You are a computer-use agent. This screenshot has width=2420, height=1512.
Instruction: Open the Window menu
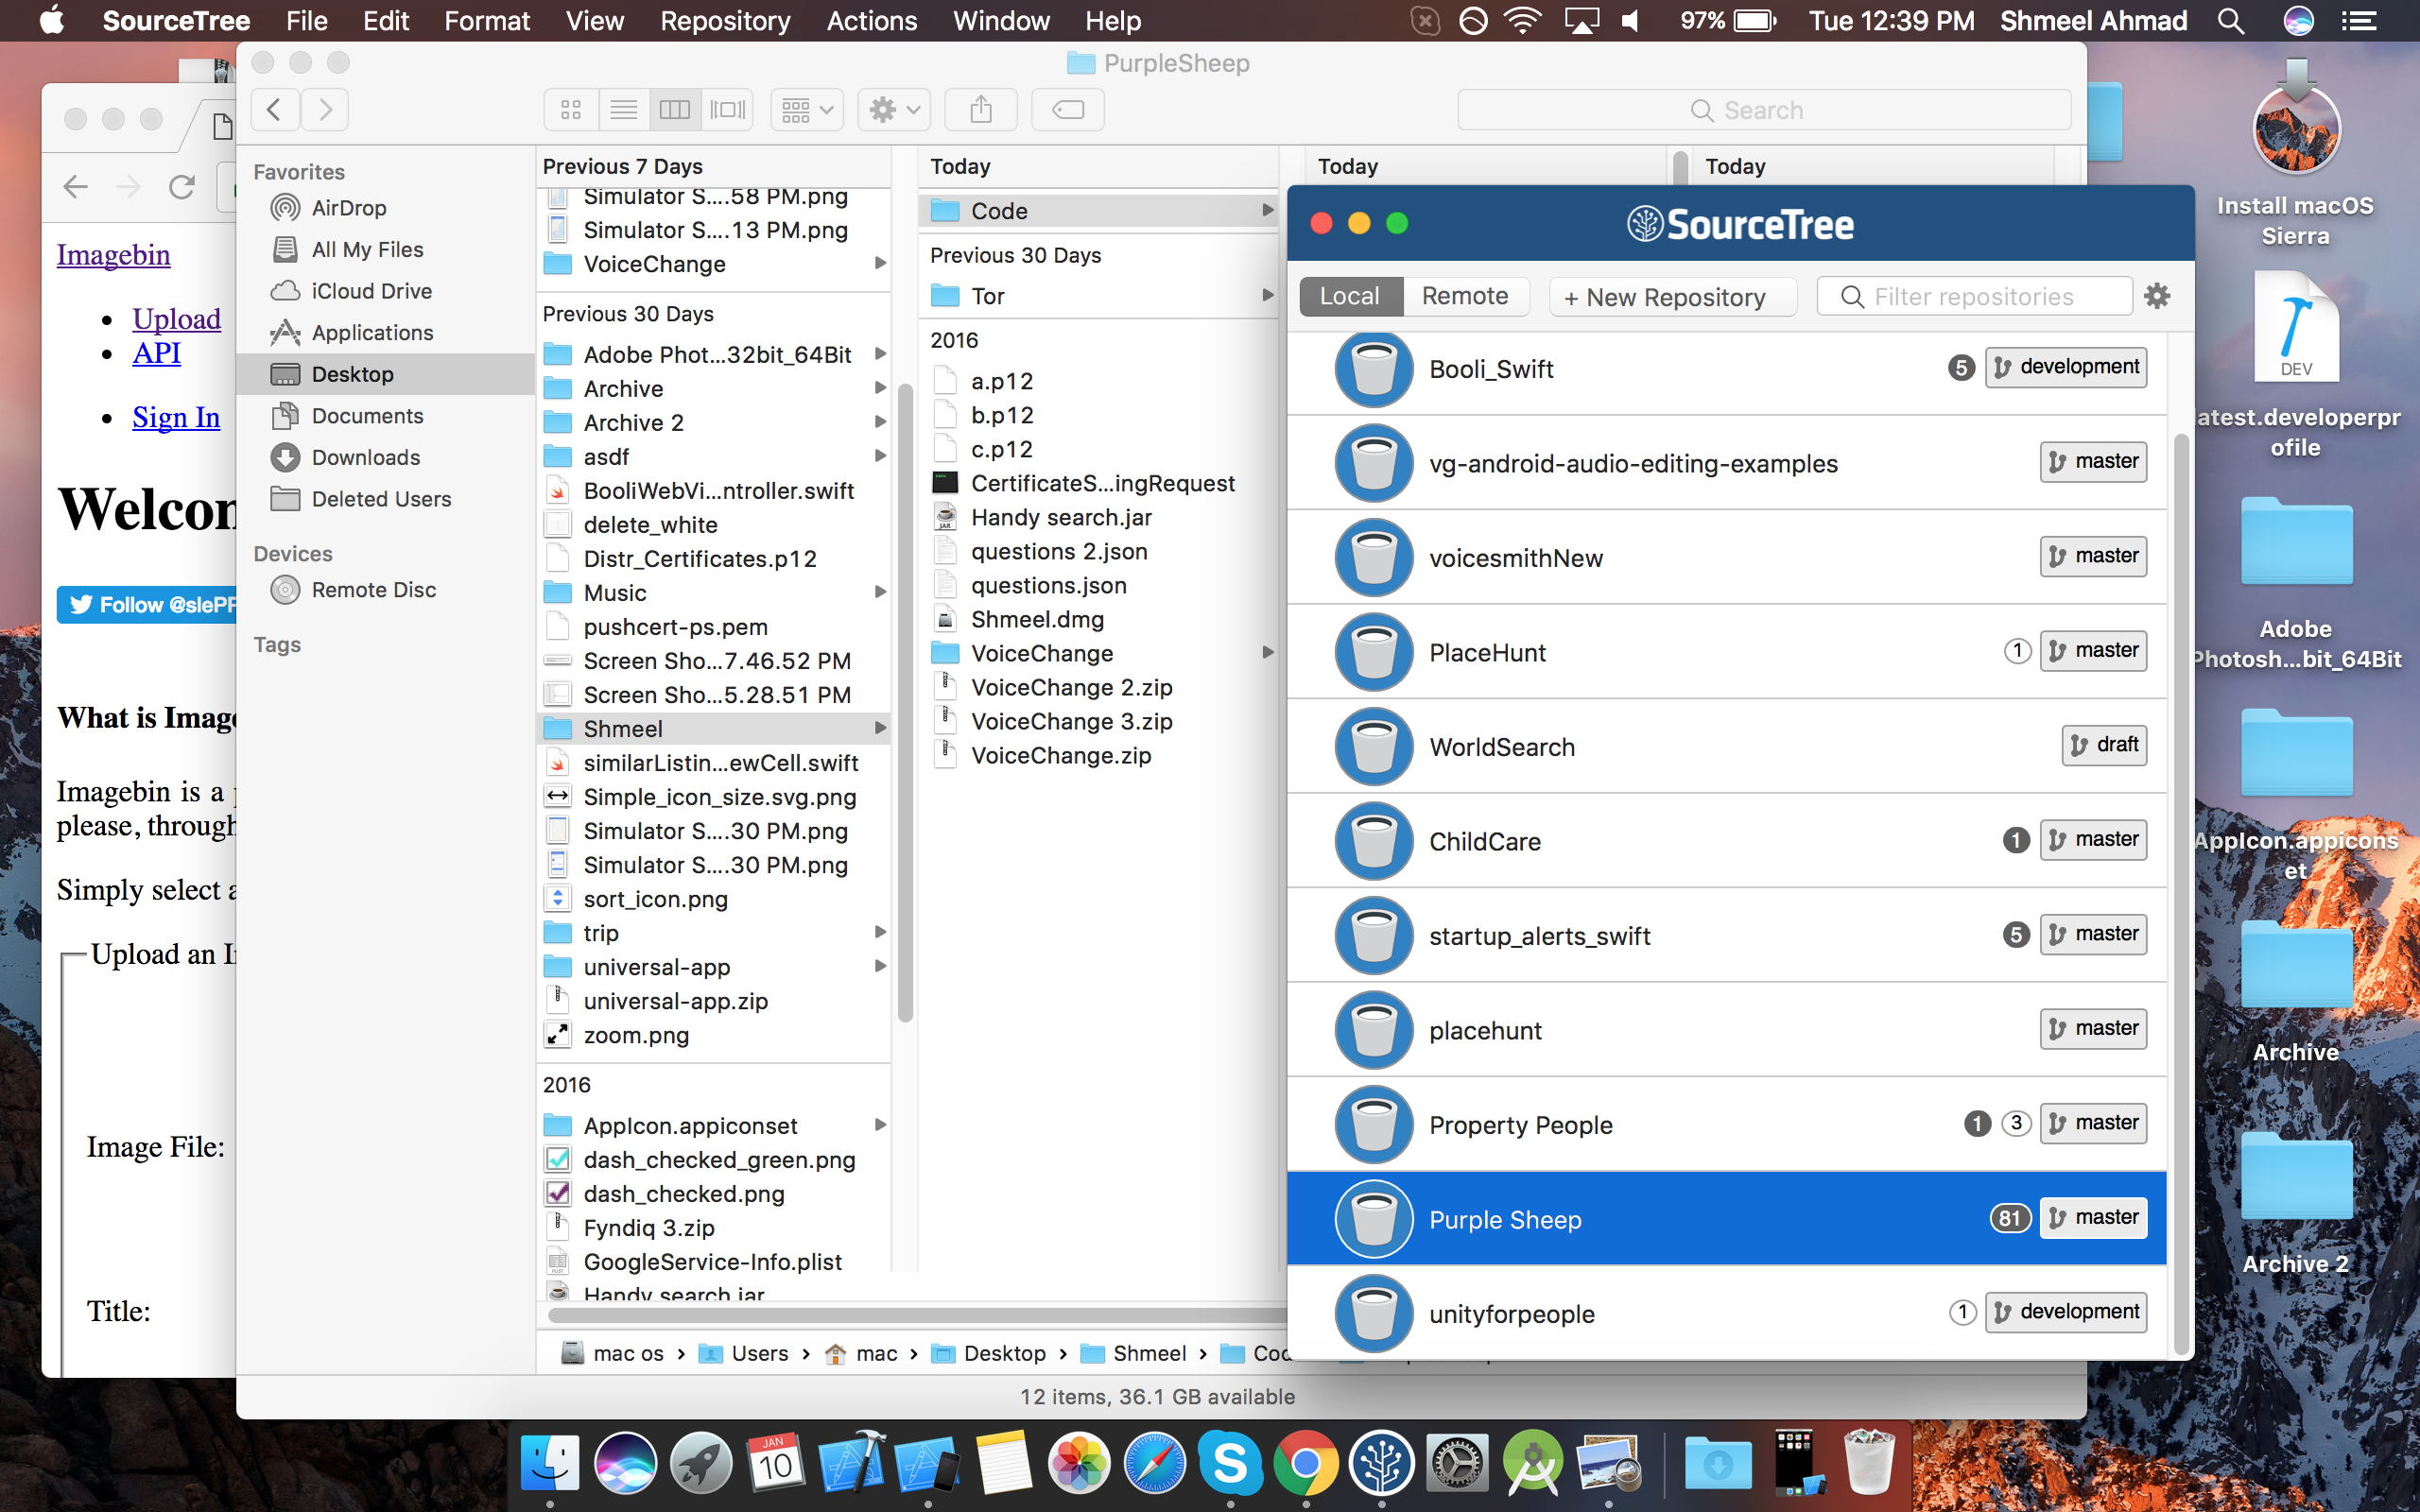(x=1002, y=21)
